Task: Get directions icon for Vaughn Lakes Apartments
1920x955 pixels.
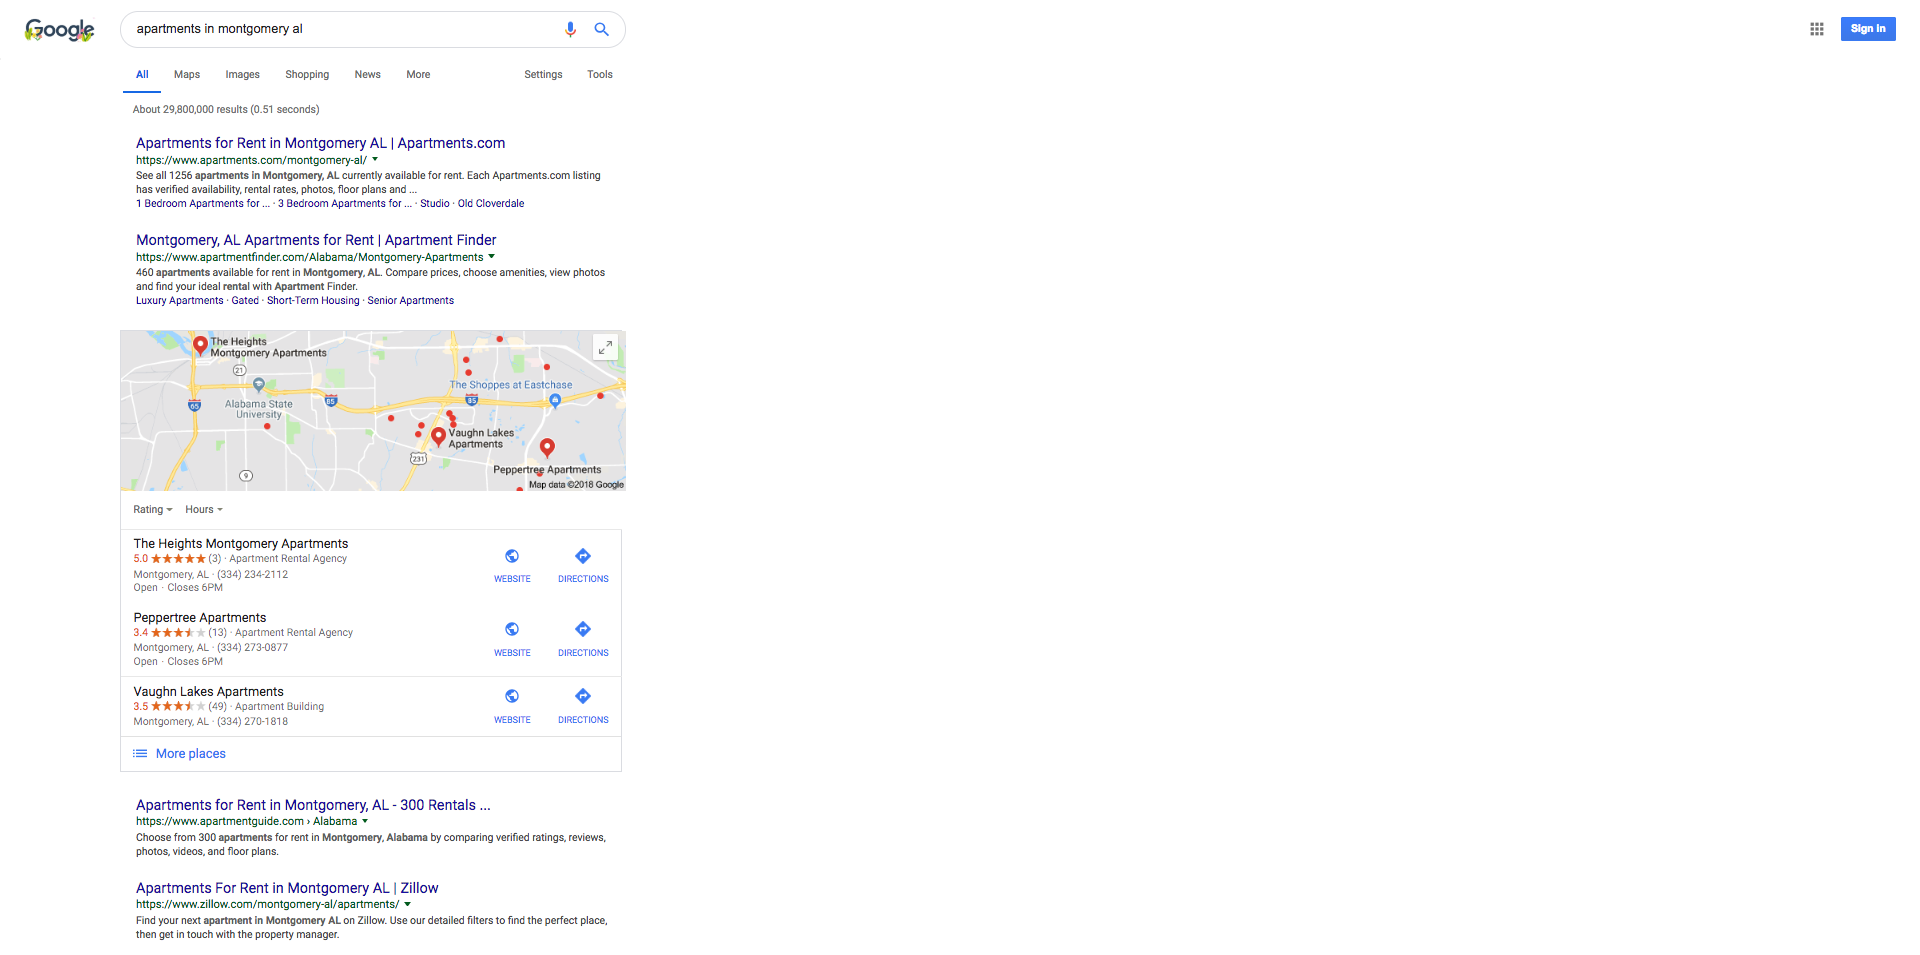Action: point(583,696)
